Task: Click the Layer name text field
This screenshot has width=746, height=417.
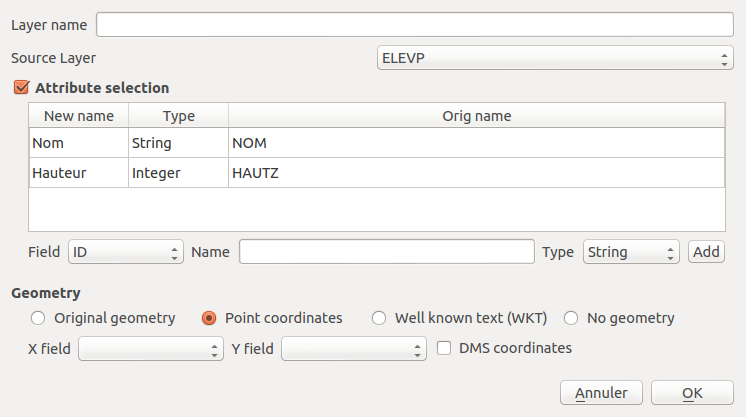Action: point(414,25)
